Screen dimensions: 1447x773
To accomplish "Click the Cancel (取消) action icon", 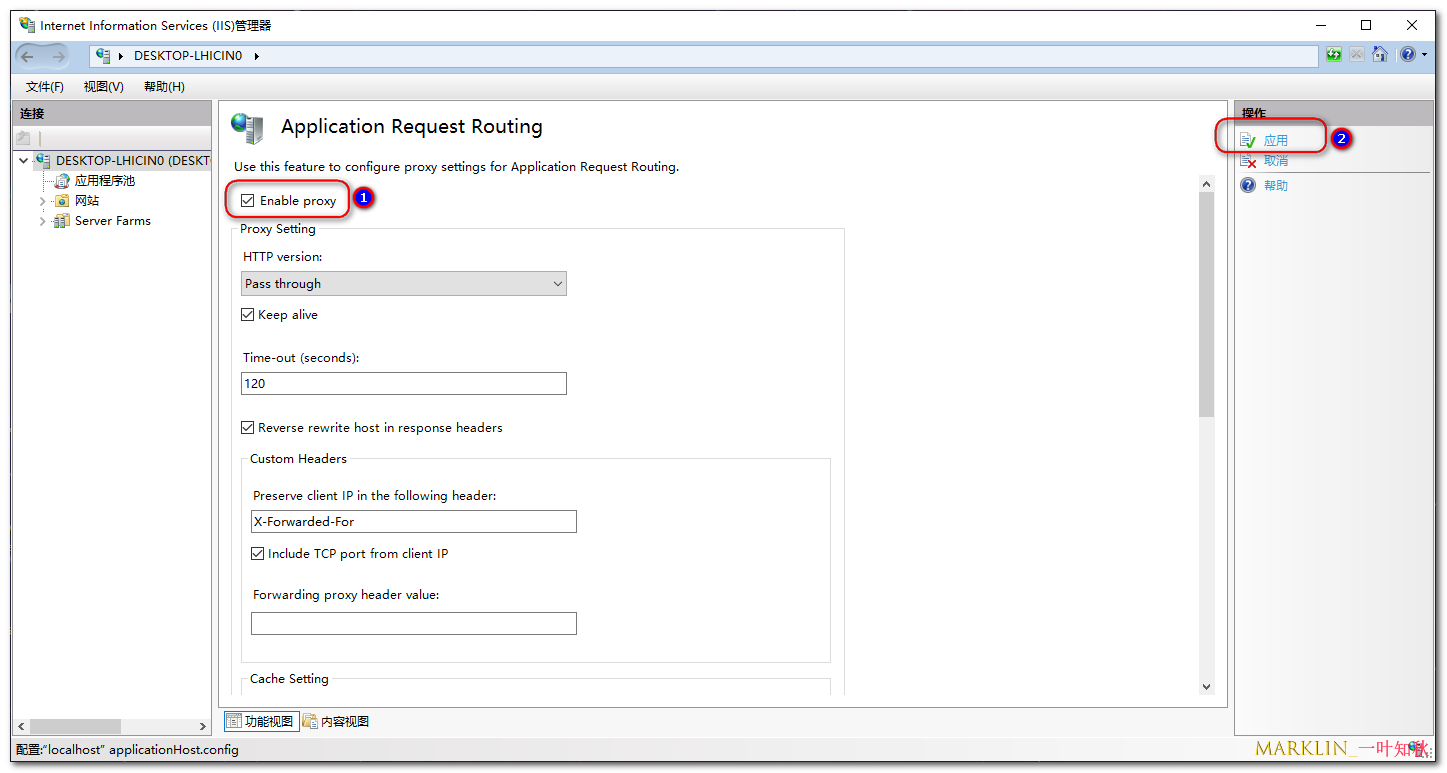I will point(1248,161).
